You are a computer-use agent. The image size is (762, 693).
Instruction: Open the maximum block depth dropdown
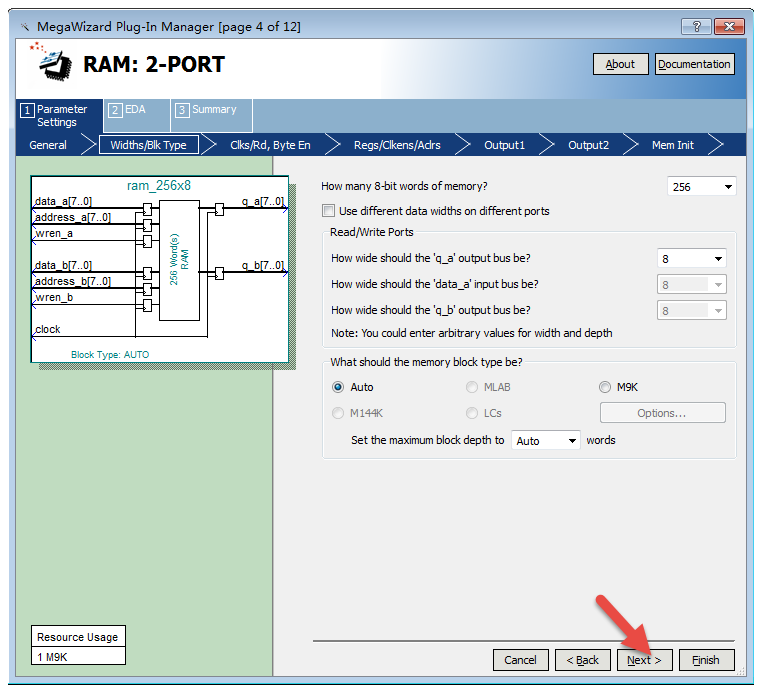click(545, 440)
